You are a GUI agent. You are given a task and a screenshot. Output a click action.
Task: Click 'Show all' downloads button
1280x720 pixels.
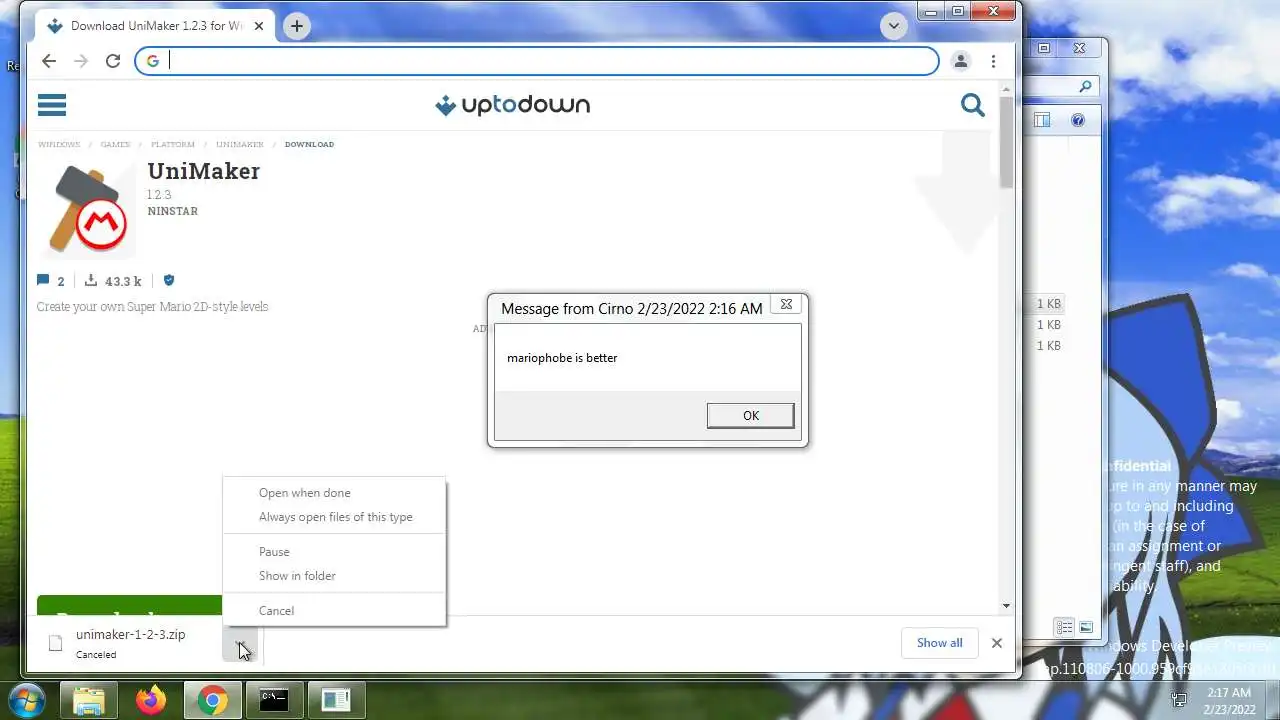click(940, 643)
